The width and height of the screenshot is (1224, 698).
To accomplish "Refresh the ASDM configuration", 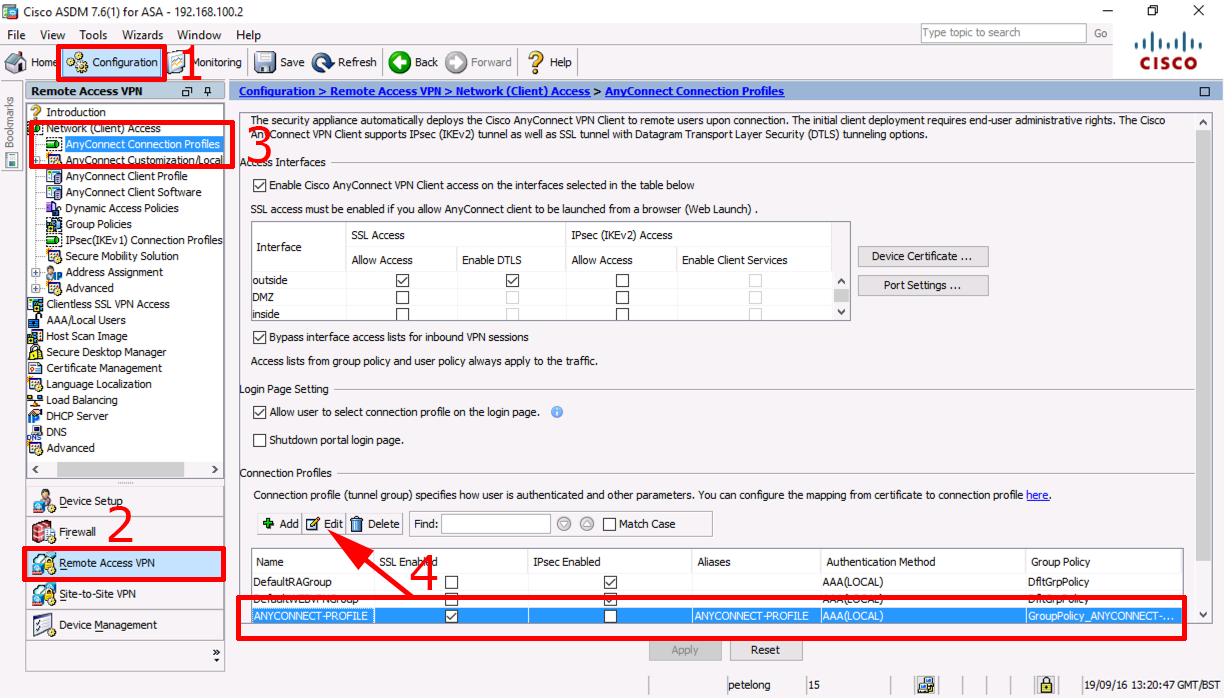I will pyautogui.click(x=345, y=62).
